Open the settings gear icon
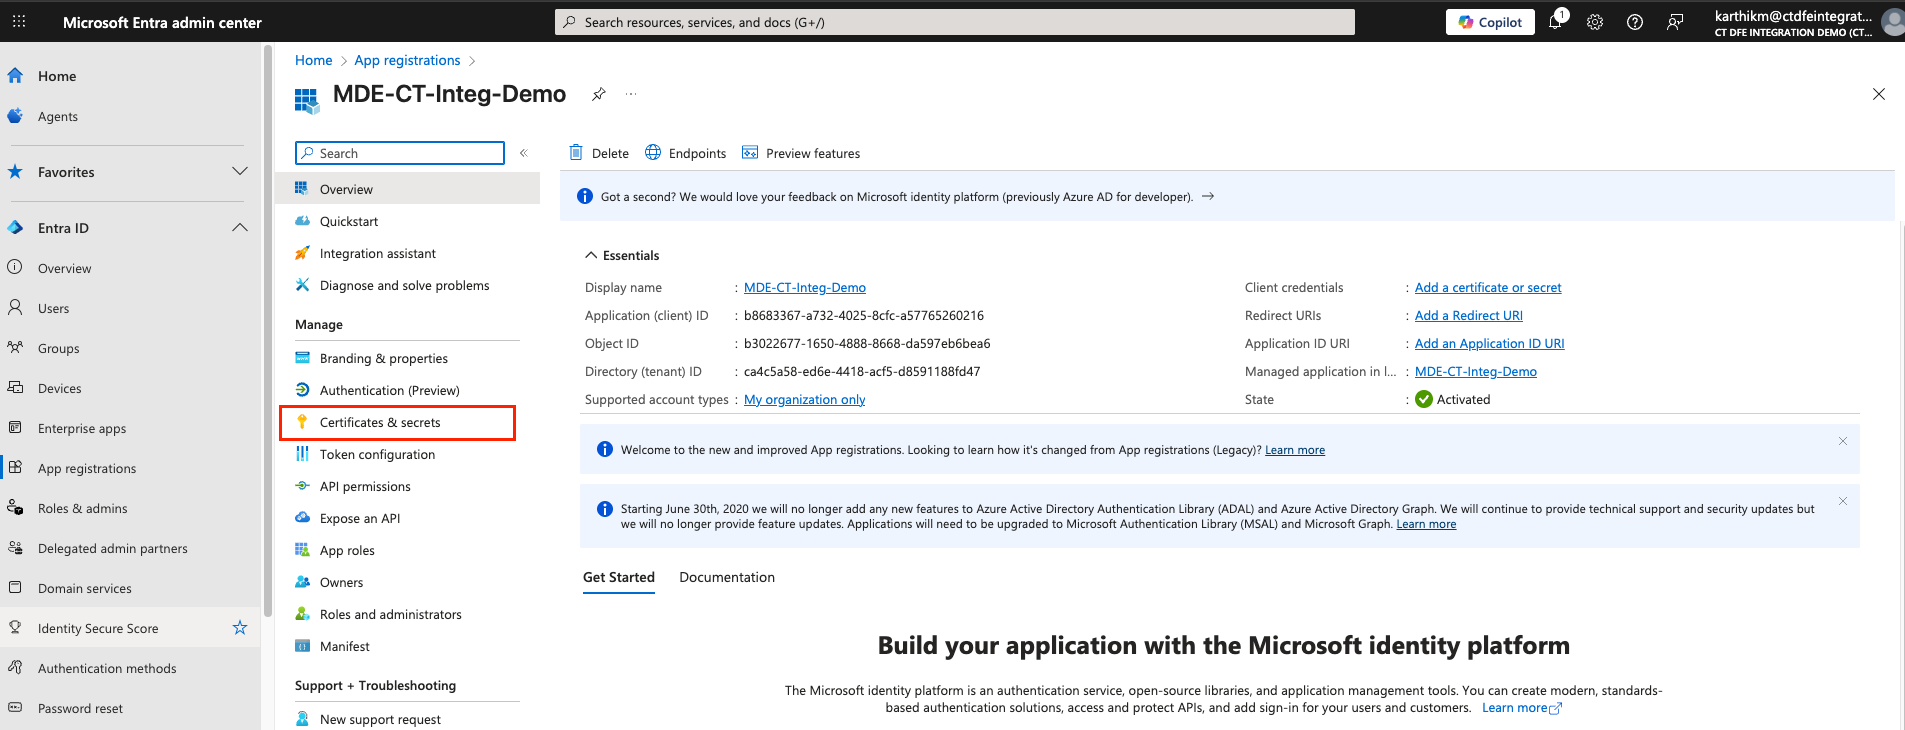Screen dimensions: 1905x730 [1595, 22]
